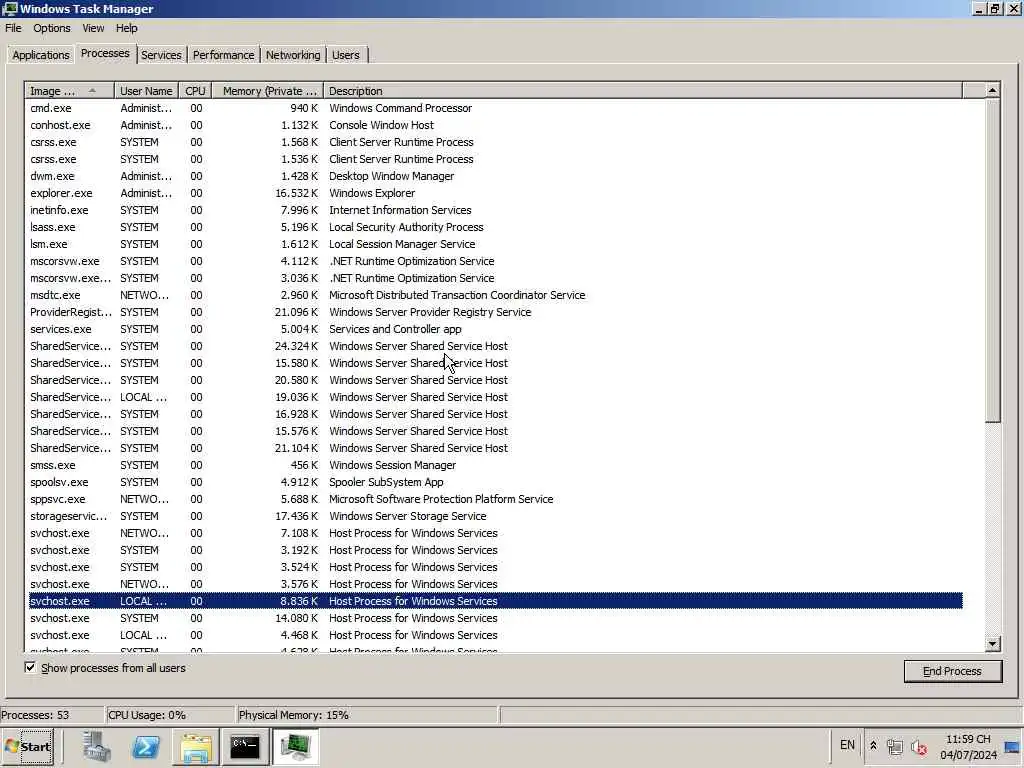Image resolution: width=1024 pixels, height=768 pixels.
Task: Open Server Manager from the taskbar
Action: [97, 746]
